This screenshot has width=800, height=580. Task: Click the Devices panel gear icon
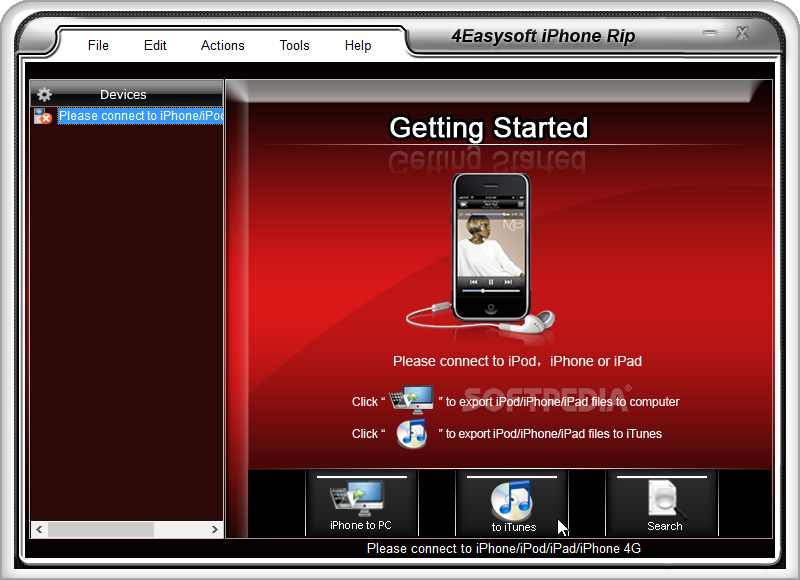pos(44,94)
